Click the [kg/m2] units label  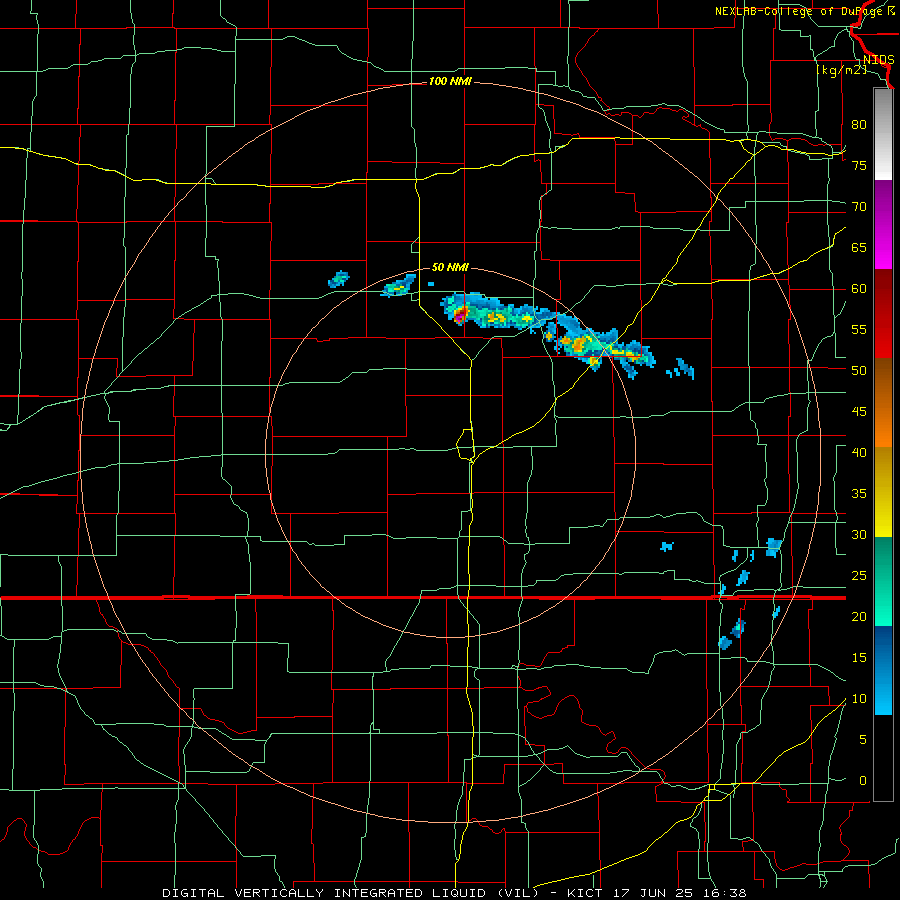[x=842, y=70]
